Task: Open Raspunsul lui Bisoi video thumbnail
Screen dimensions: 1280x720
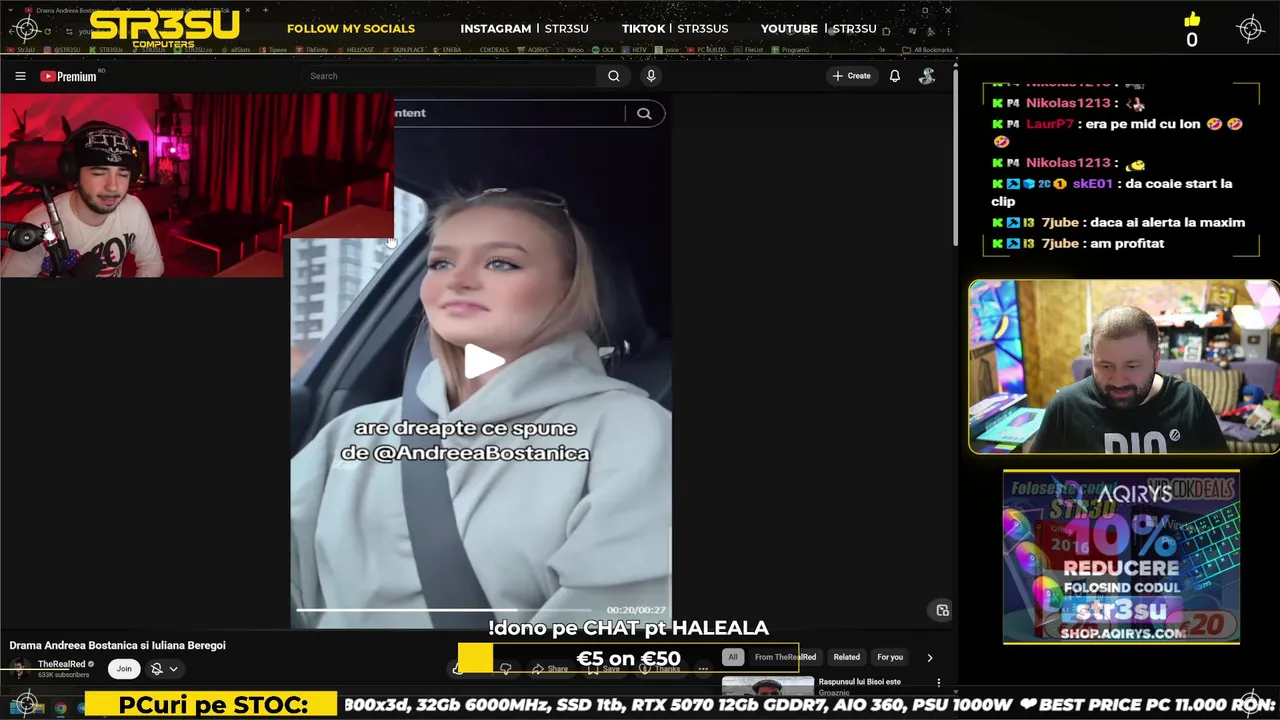Action: pyautogui.click(x=768, y=686)
